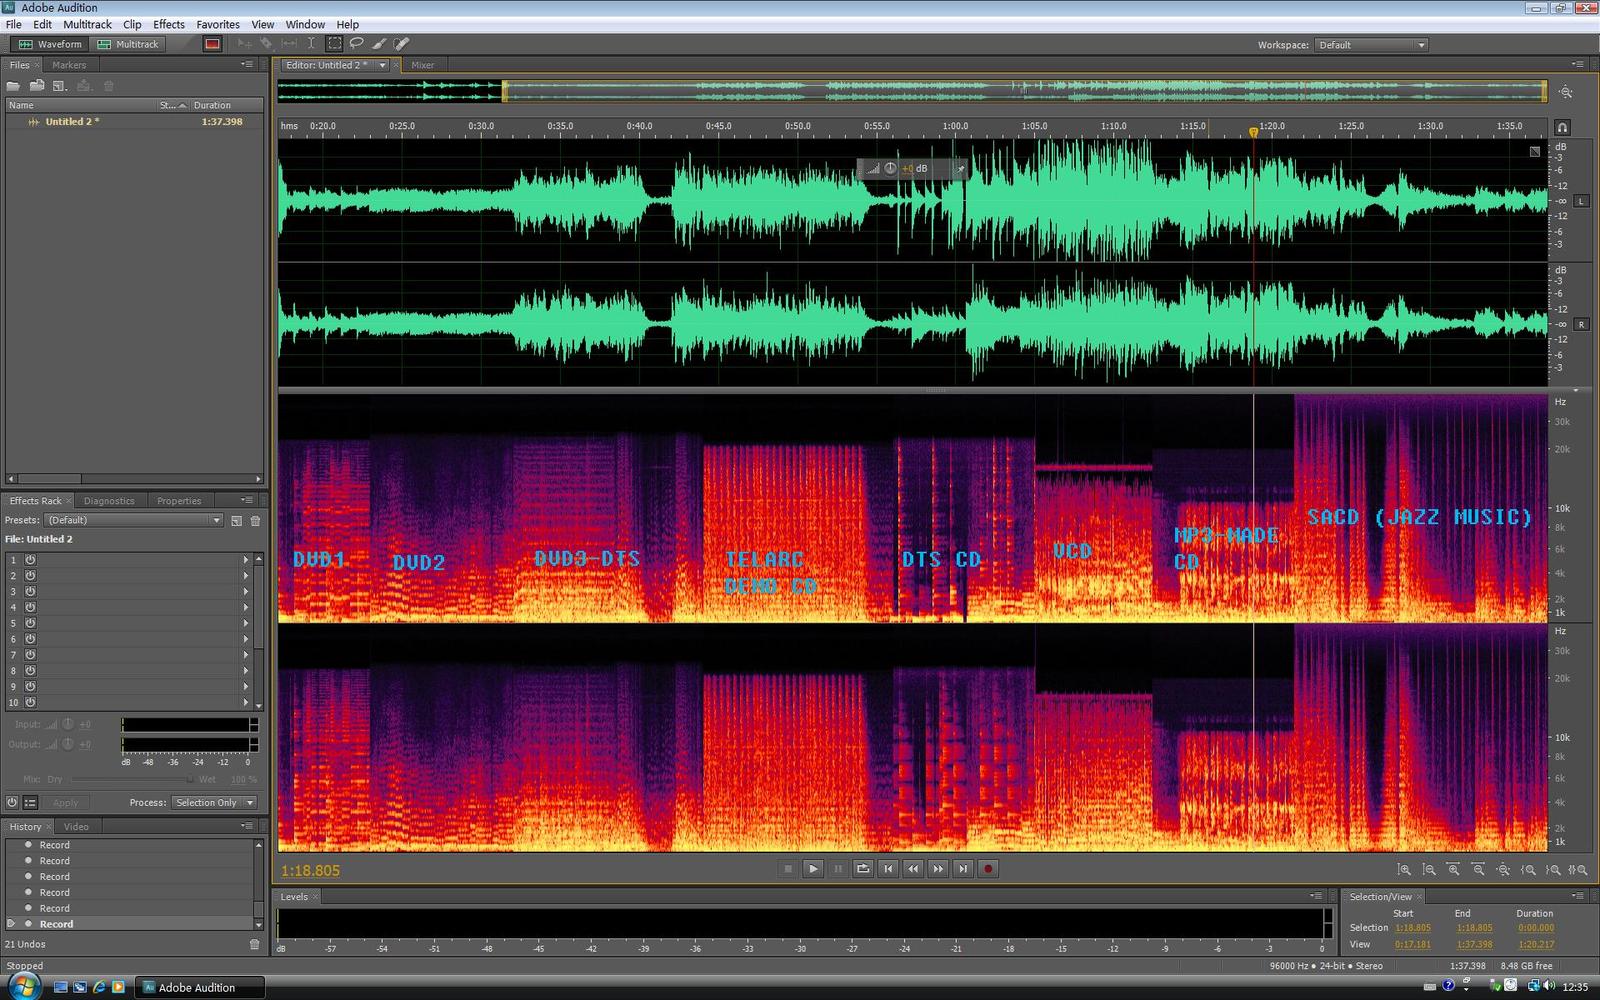Select the Spot Healing Brush tool
1600x1000 pixels.
(401, 43)
